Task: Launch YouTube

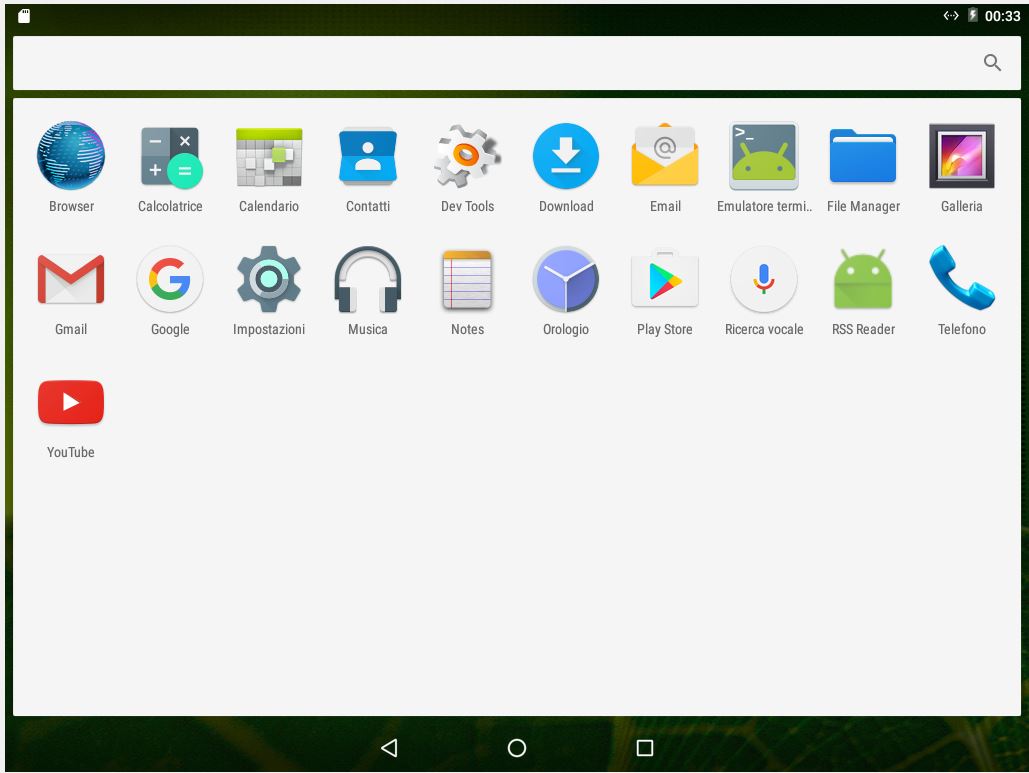Action: (x=71, y=402)
